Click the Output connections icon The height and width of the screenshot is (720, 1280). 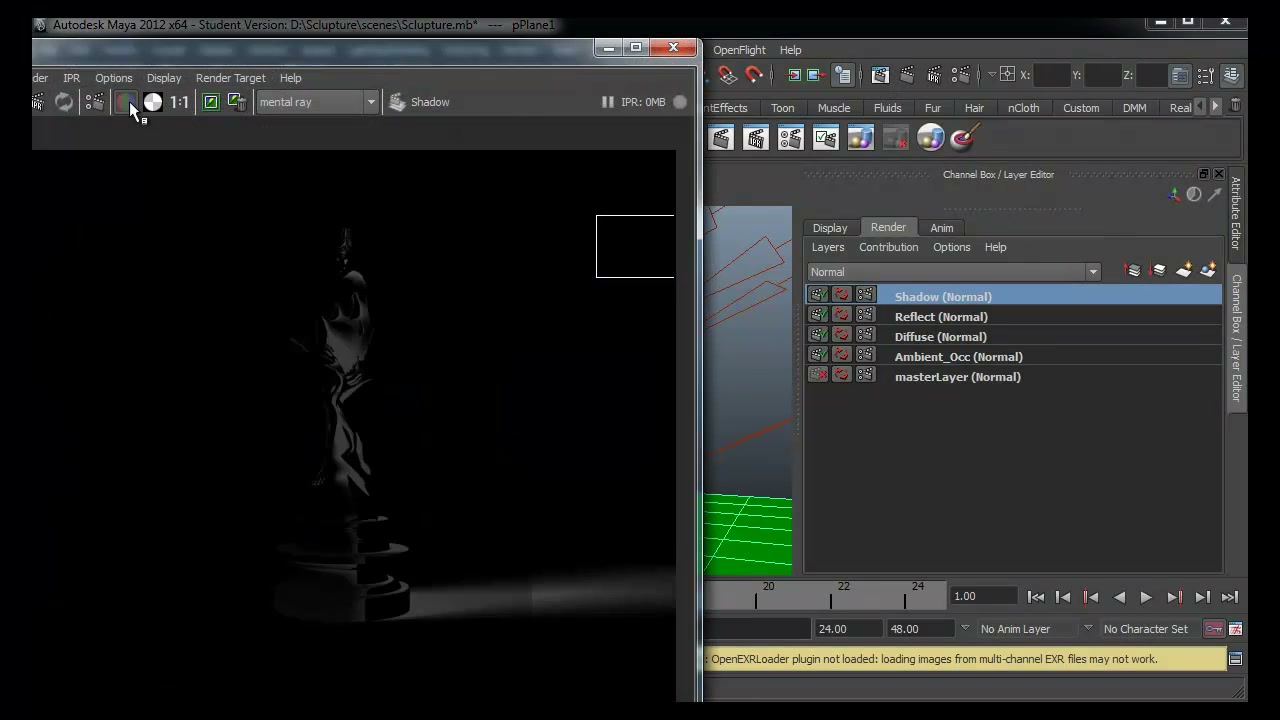tap(817, 75)
